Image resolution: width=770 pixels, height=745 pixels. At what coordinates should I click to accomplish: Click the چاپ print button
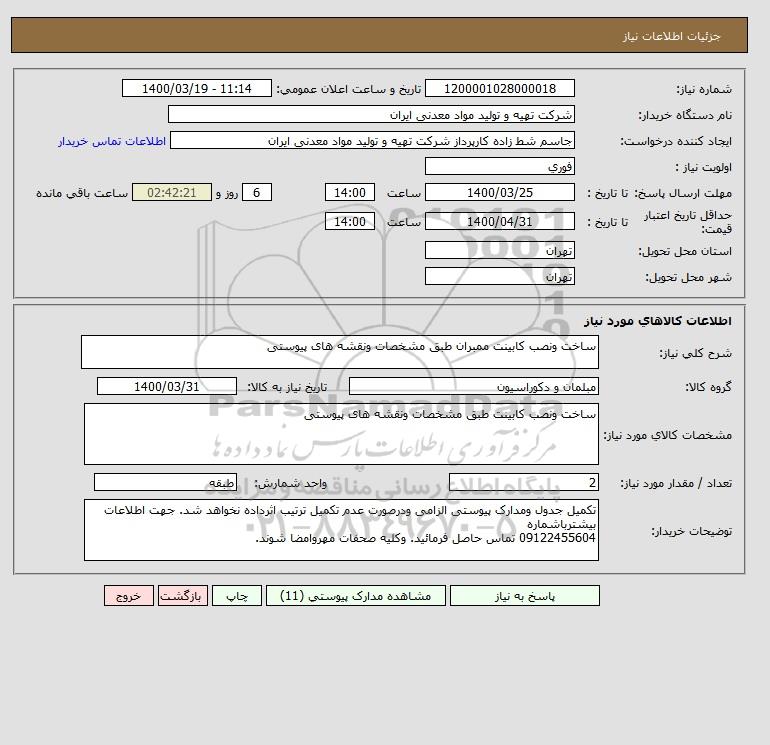point(237,596)
